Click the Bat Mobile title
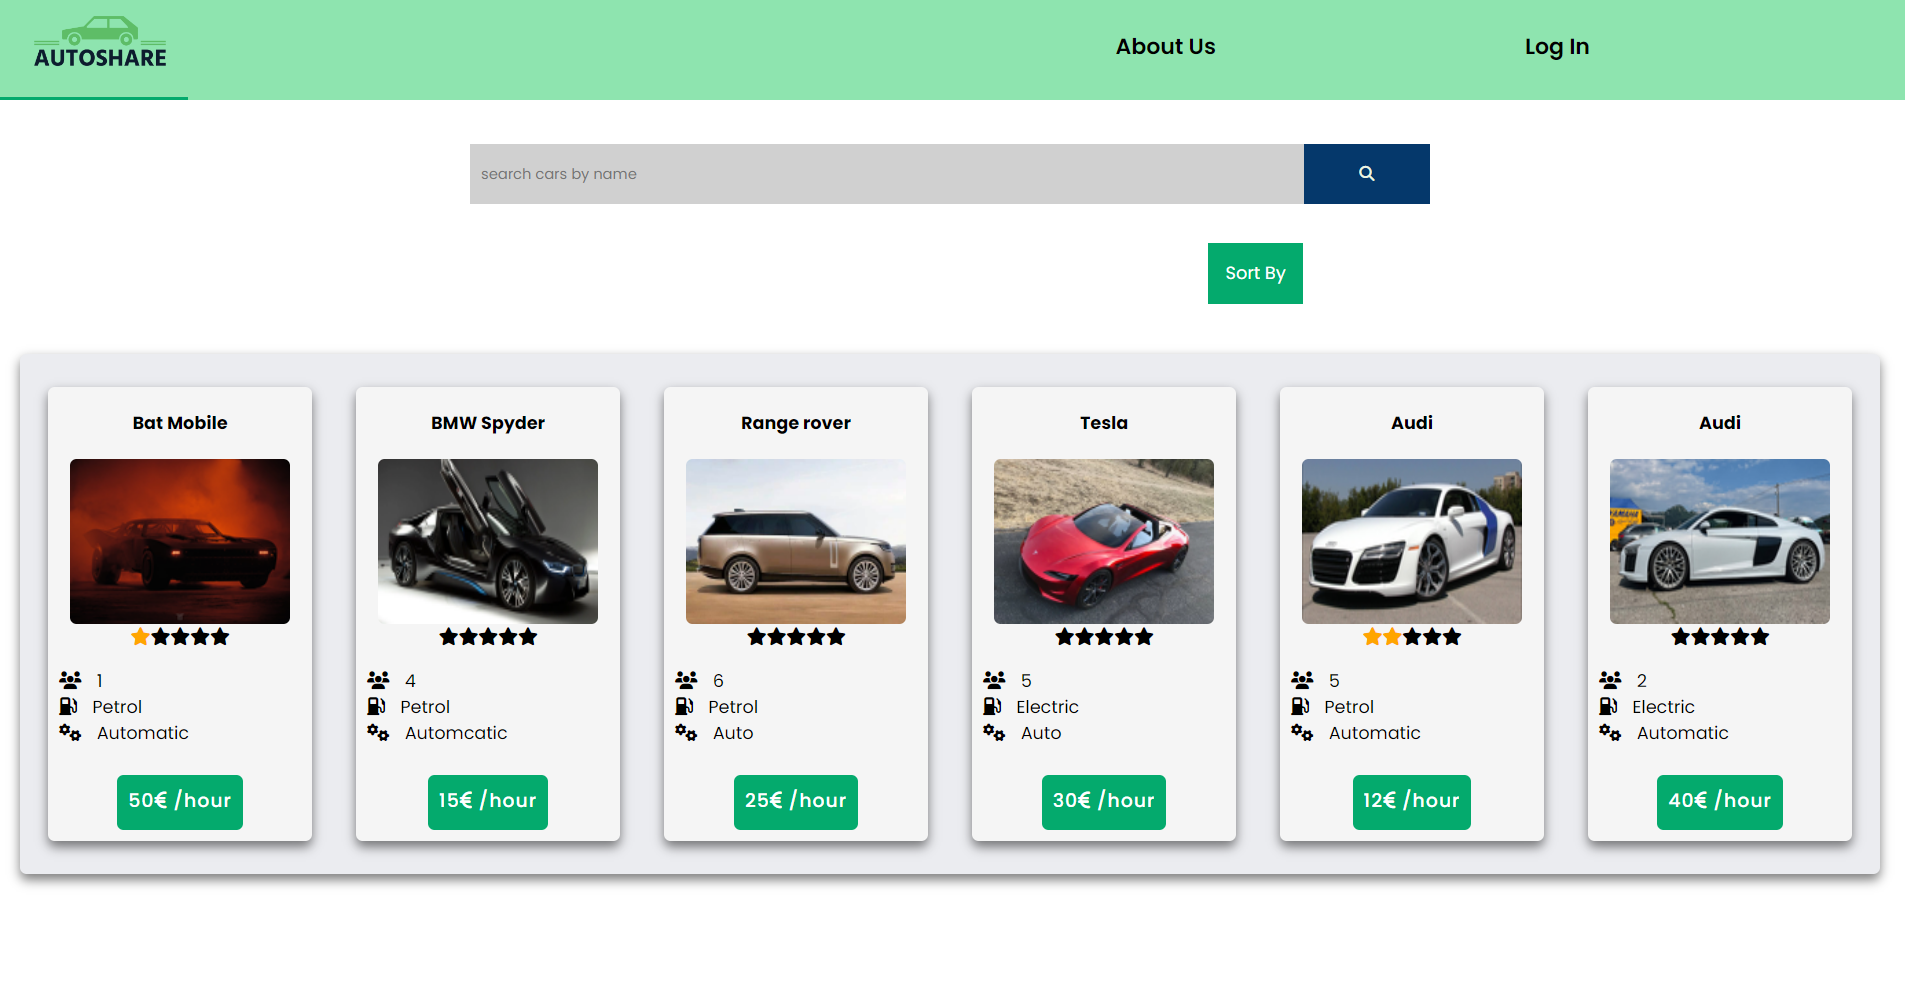The width and height of the screenshot is (1905, 981). pyautogui.click(x=180, y=423)
